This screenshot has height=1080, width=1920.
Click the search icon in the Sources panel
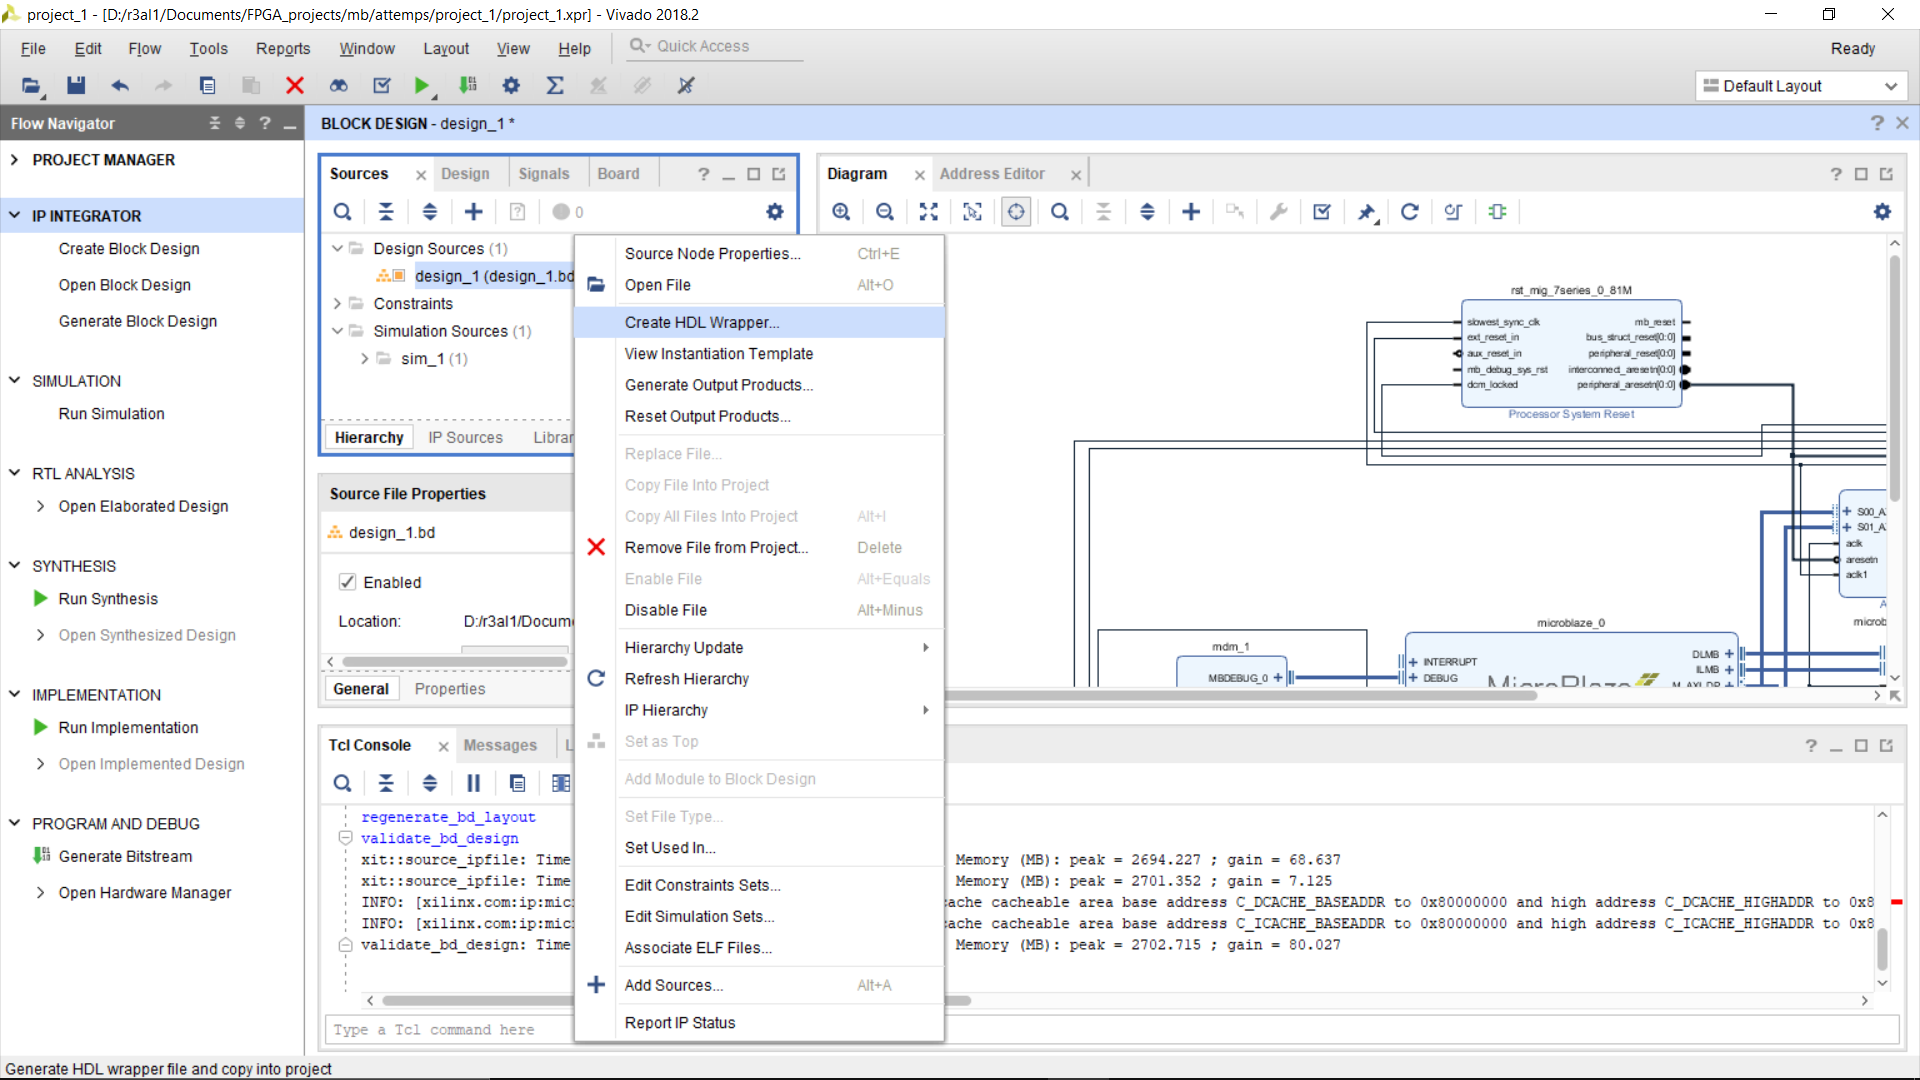click(343, 211)
